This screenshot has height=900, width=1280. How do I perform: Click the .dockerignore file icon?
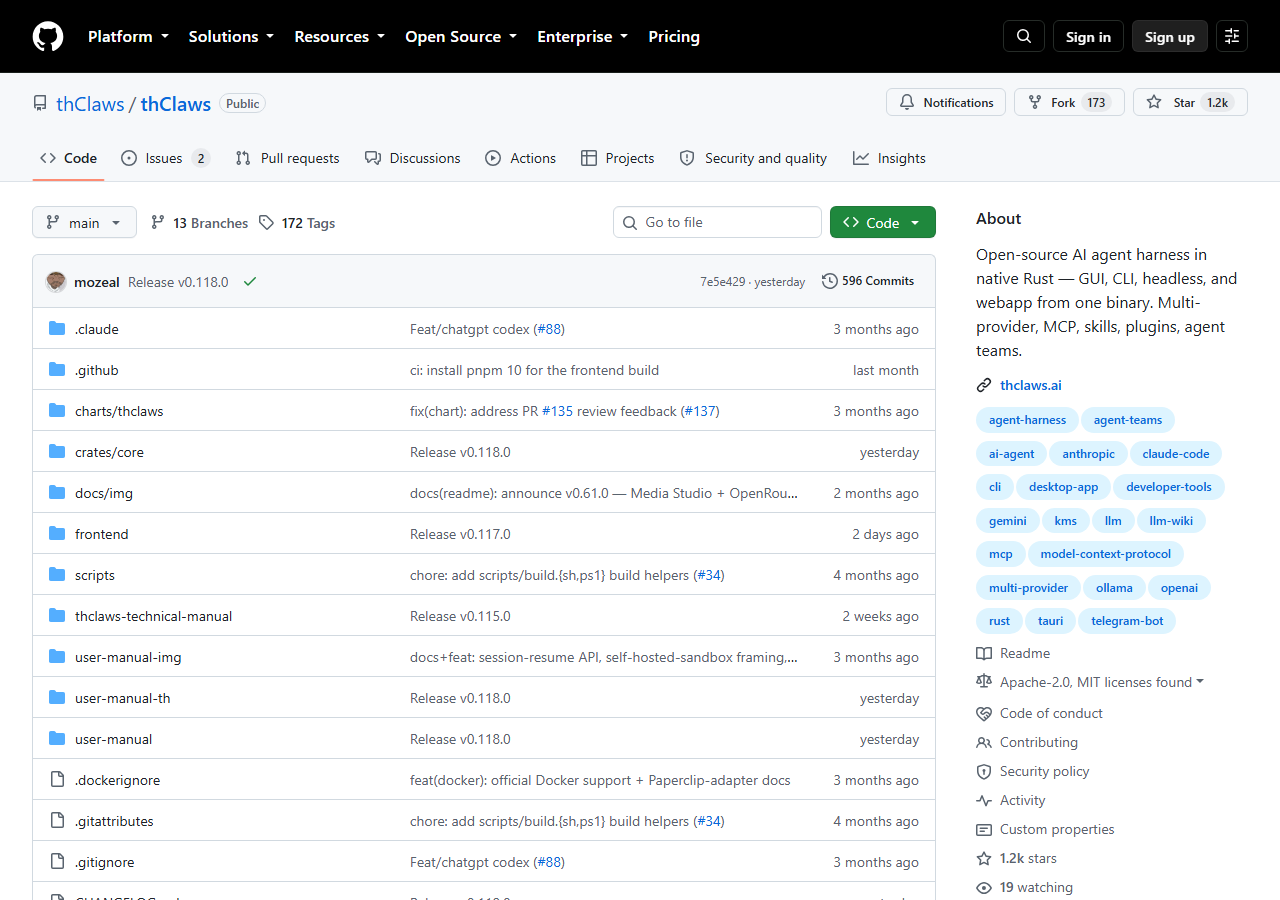[x=57, y=780]
